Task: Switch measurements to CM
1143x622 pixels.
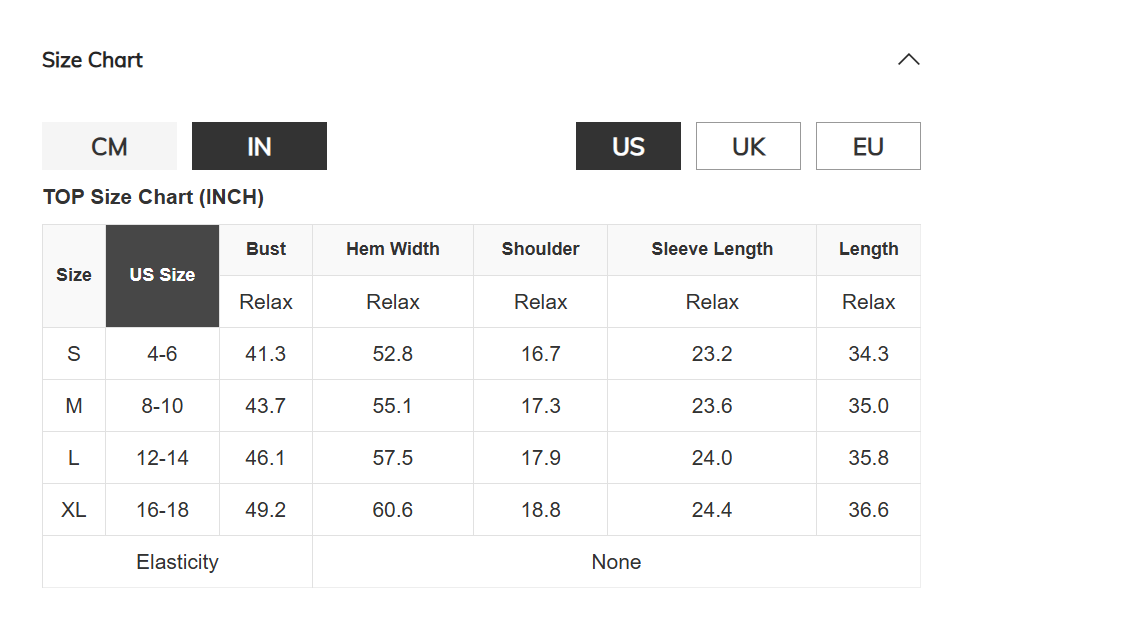Action: 109,146
